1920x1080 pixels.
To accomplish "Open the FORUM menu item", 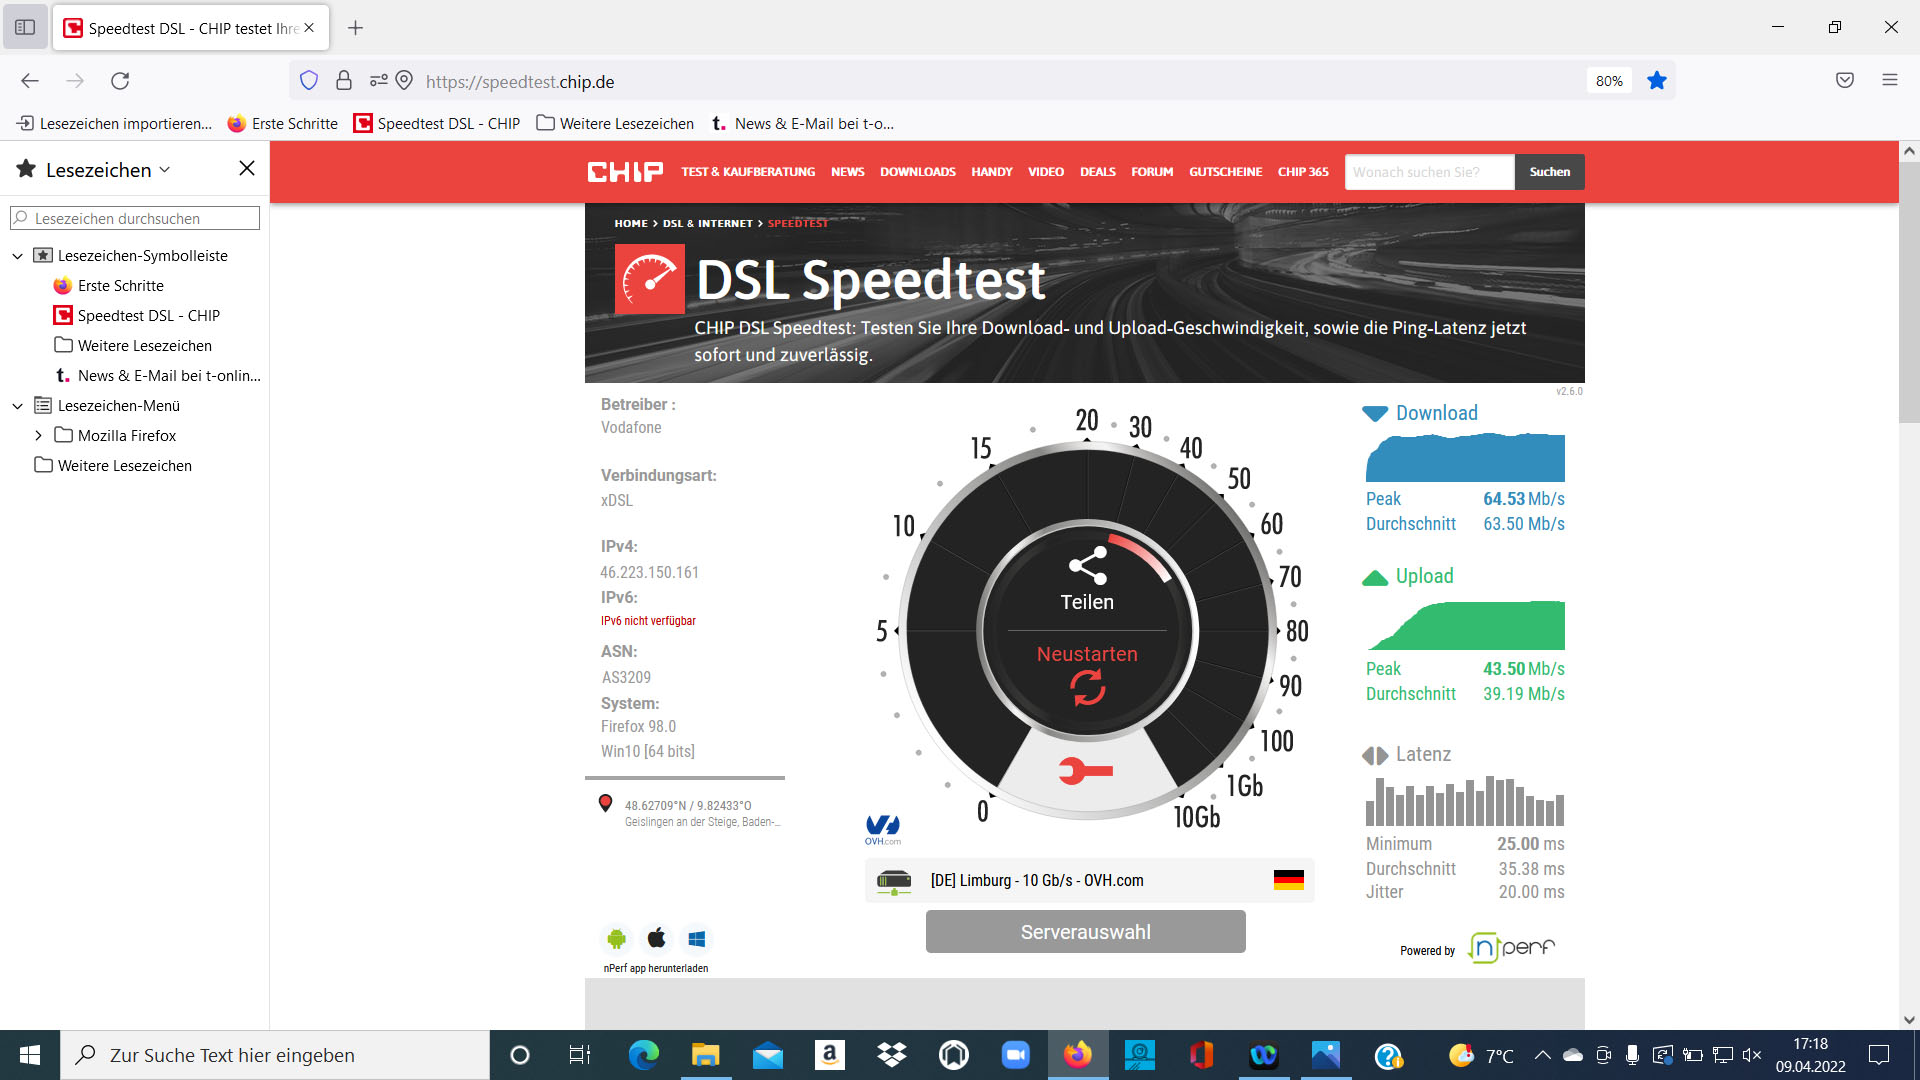I will pyautogui.click(x=1152, y=172).
